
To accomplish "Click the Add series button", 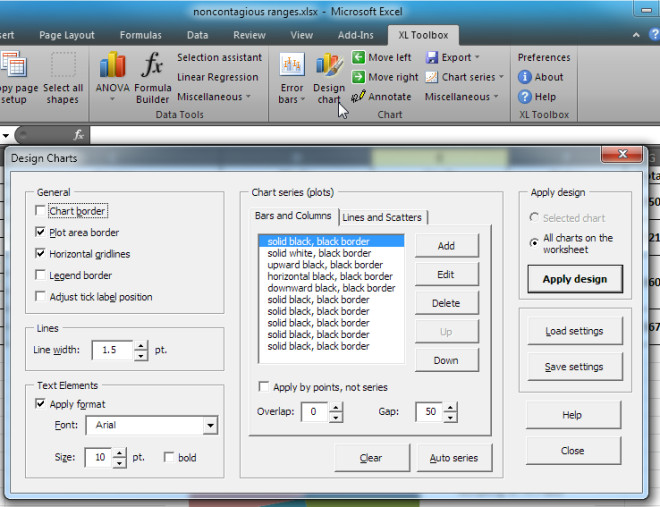I will (x=447, y=246).
